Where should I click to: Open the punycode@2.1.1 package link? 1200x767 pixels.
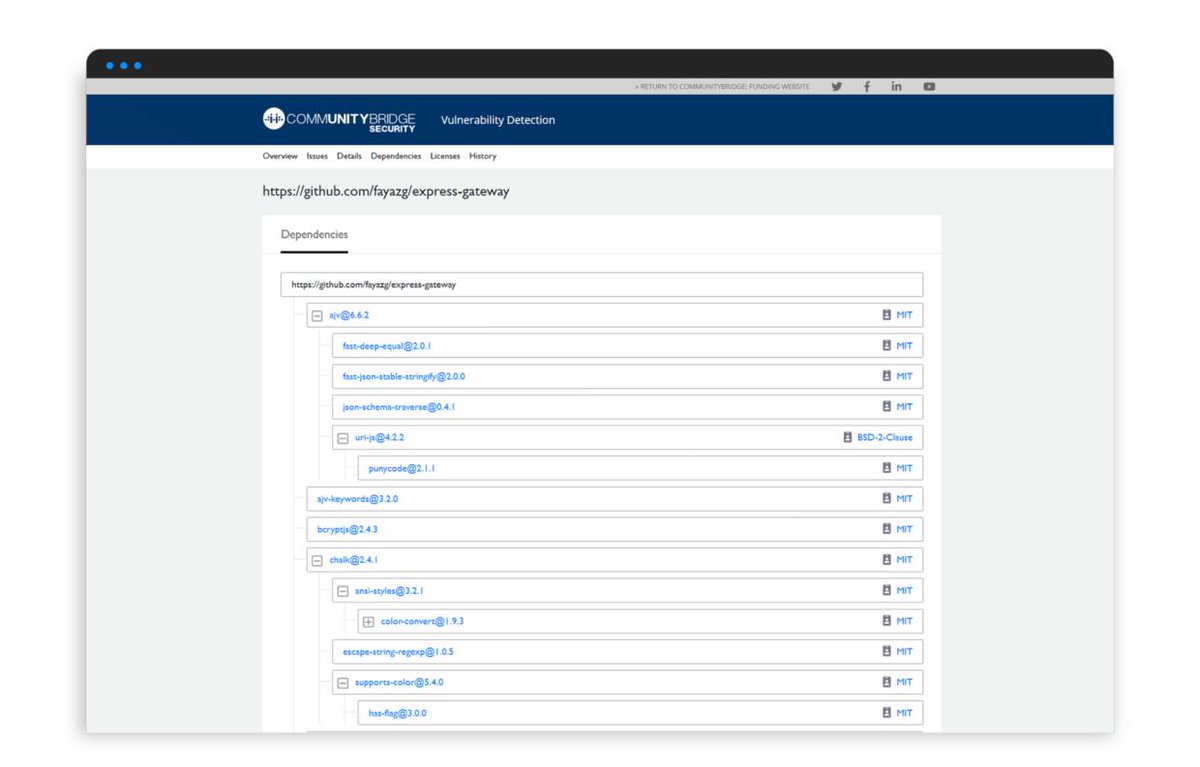pos(402,468)
